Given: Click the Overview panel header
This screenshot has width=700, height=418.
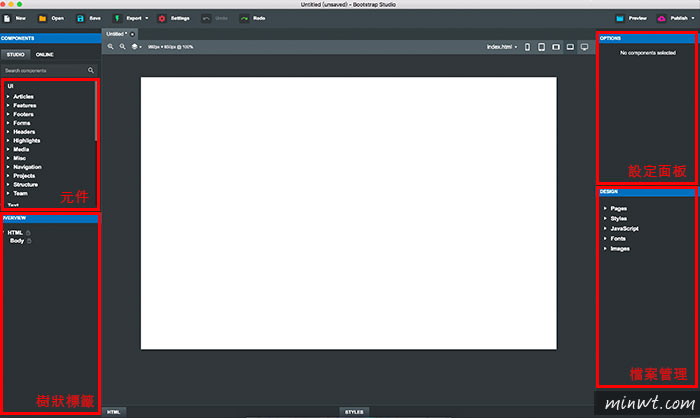Looking at the screenshot, I should [50, 218].
